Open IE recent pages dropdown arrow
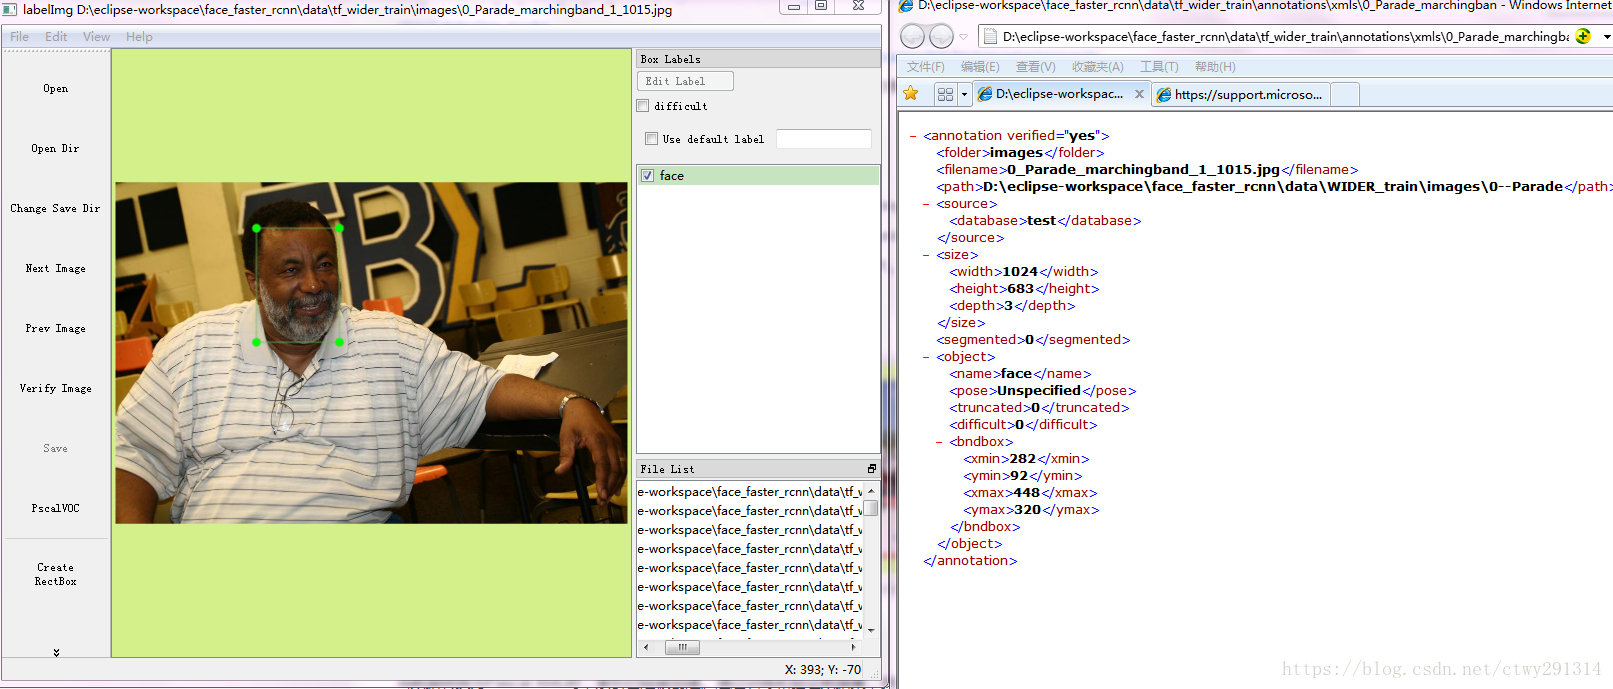Image resolution: width=1613 pixels, height=689 pixels. pos(964,37)
